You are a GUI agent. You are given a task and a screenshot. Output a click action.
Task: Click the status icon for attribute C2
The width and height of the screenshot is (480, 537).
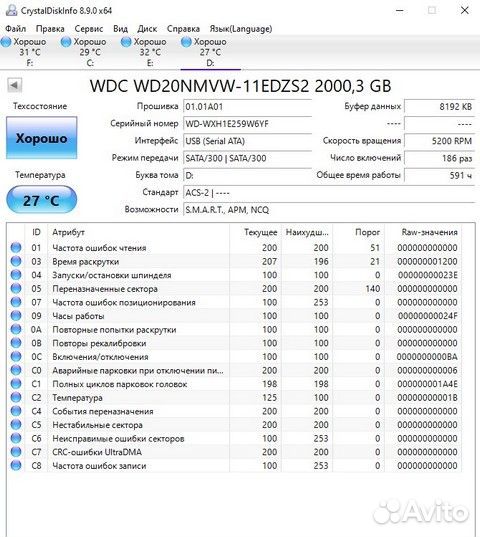pyautogui.click(x=16, y=397)
